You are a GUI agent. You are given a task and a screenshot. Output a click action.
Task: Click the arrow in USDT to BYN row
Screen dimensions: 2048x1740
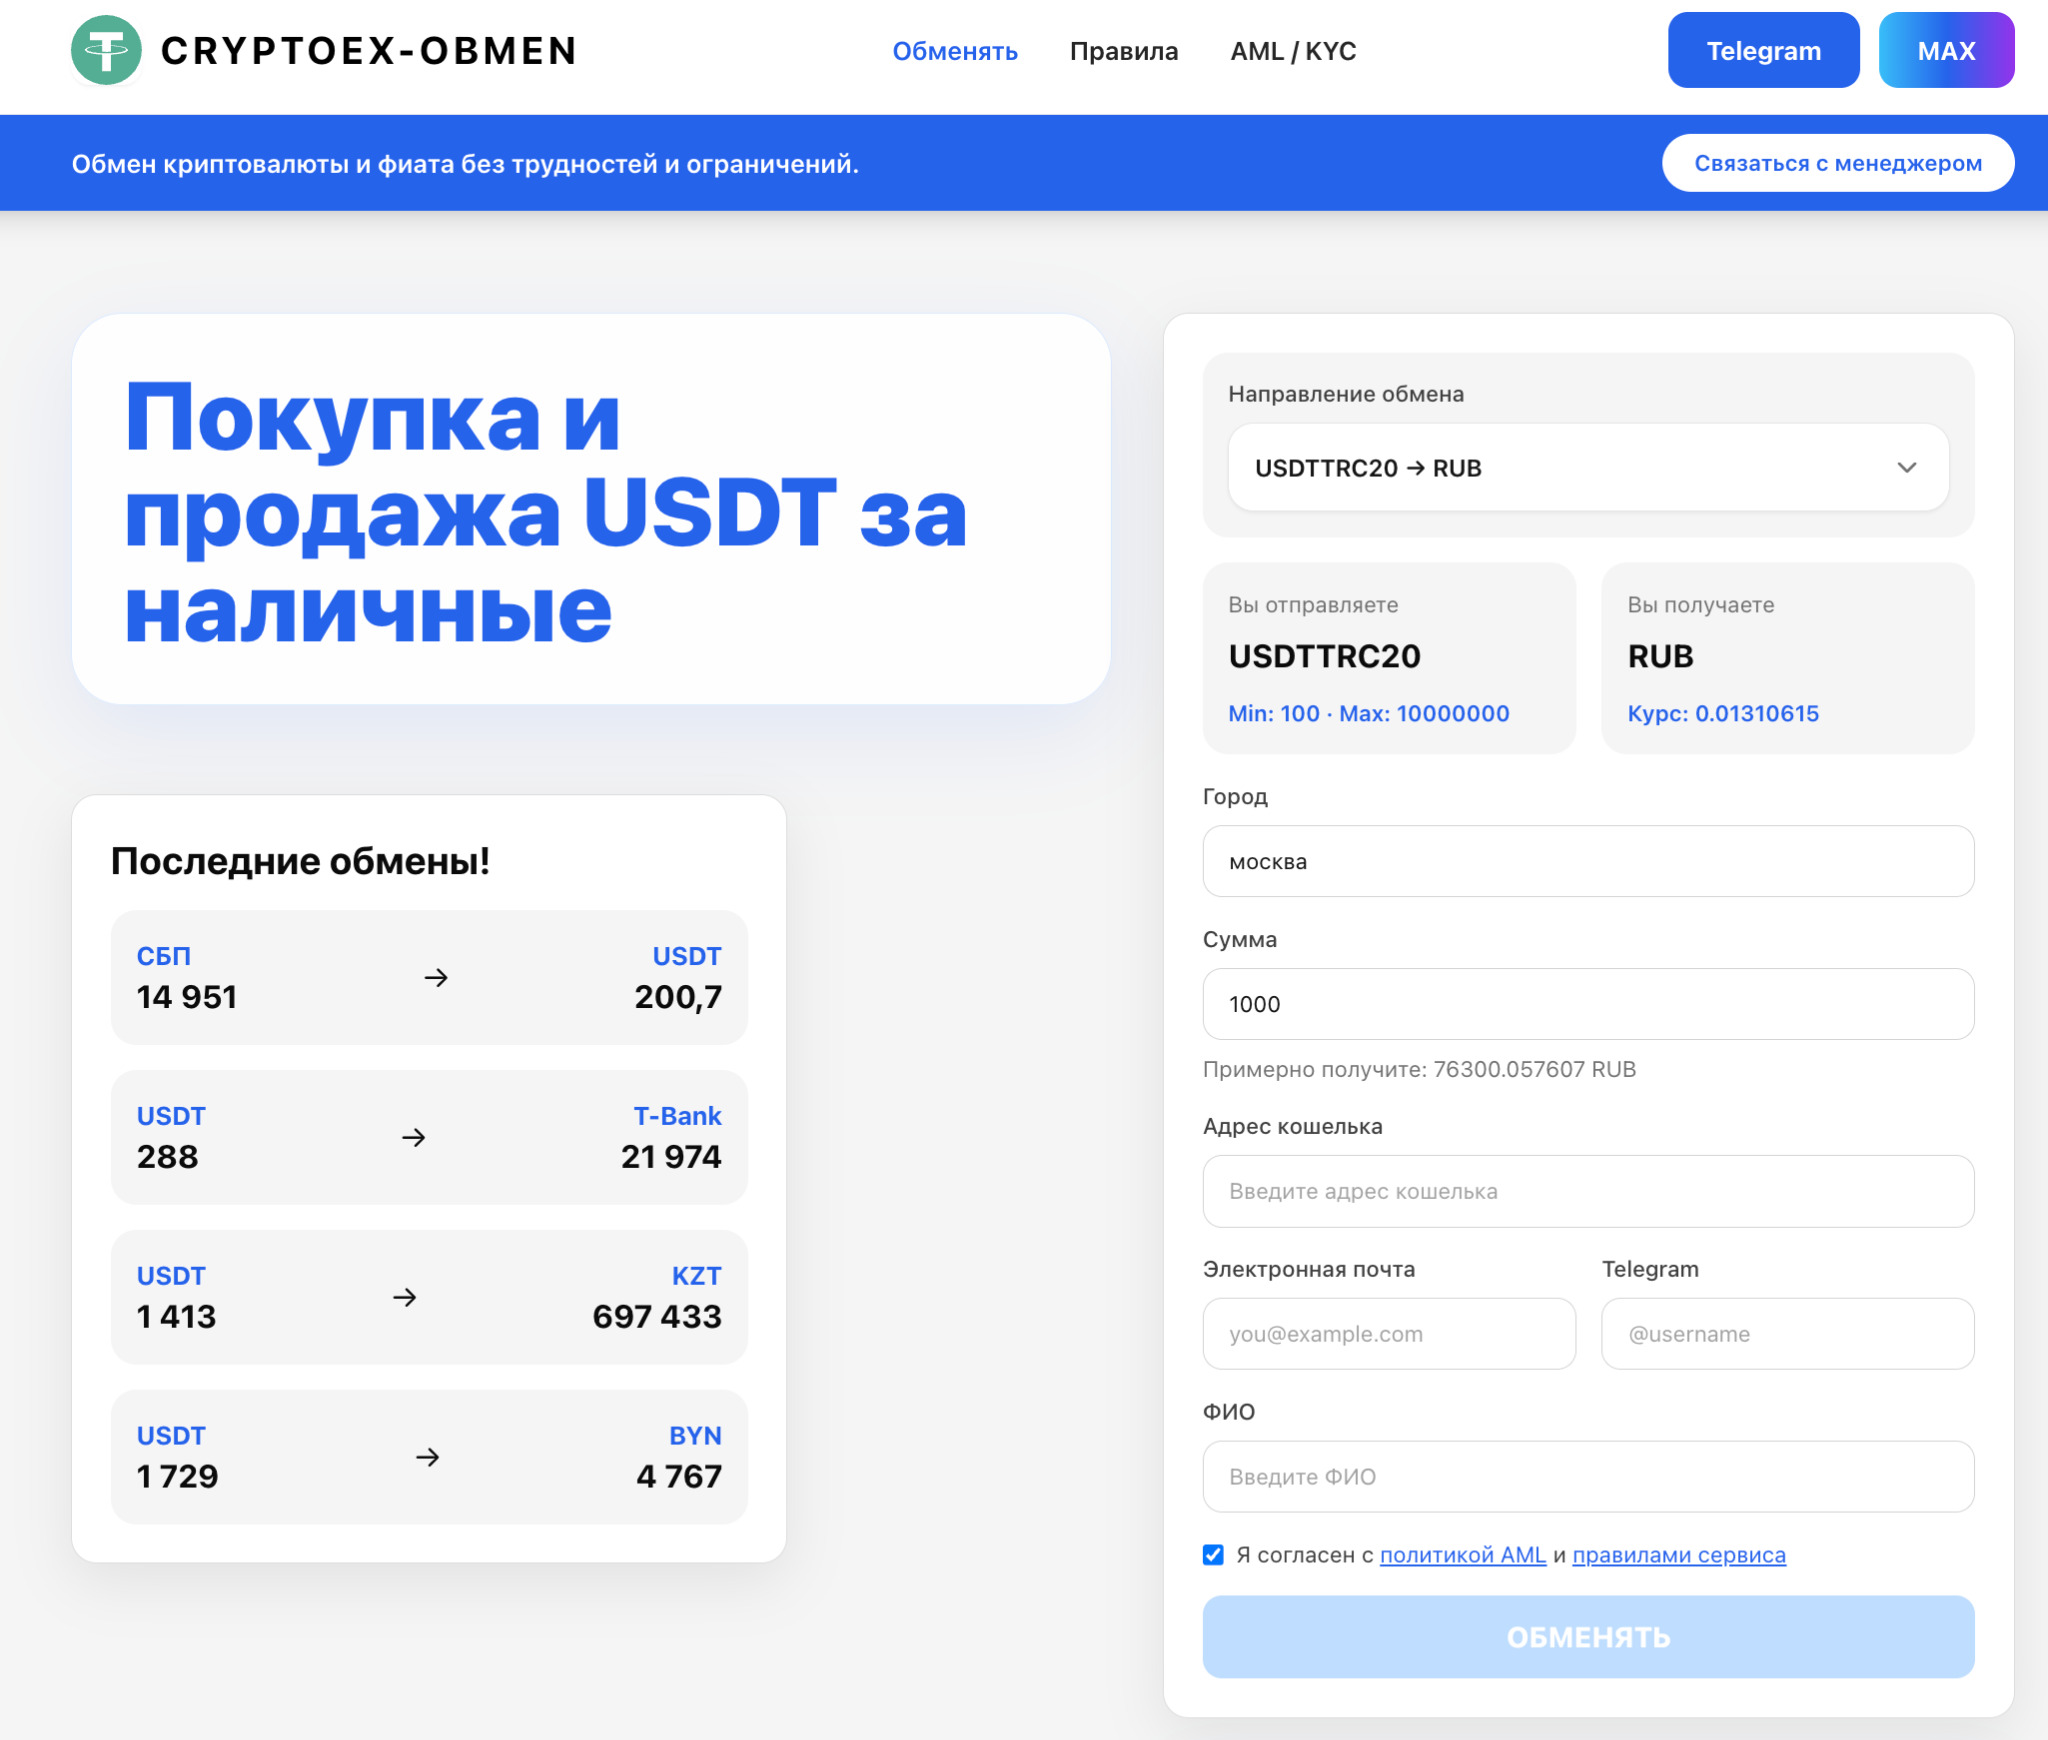pos(428,1457)
